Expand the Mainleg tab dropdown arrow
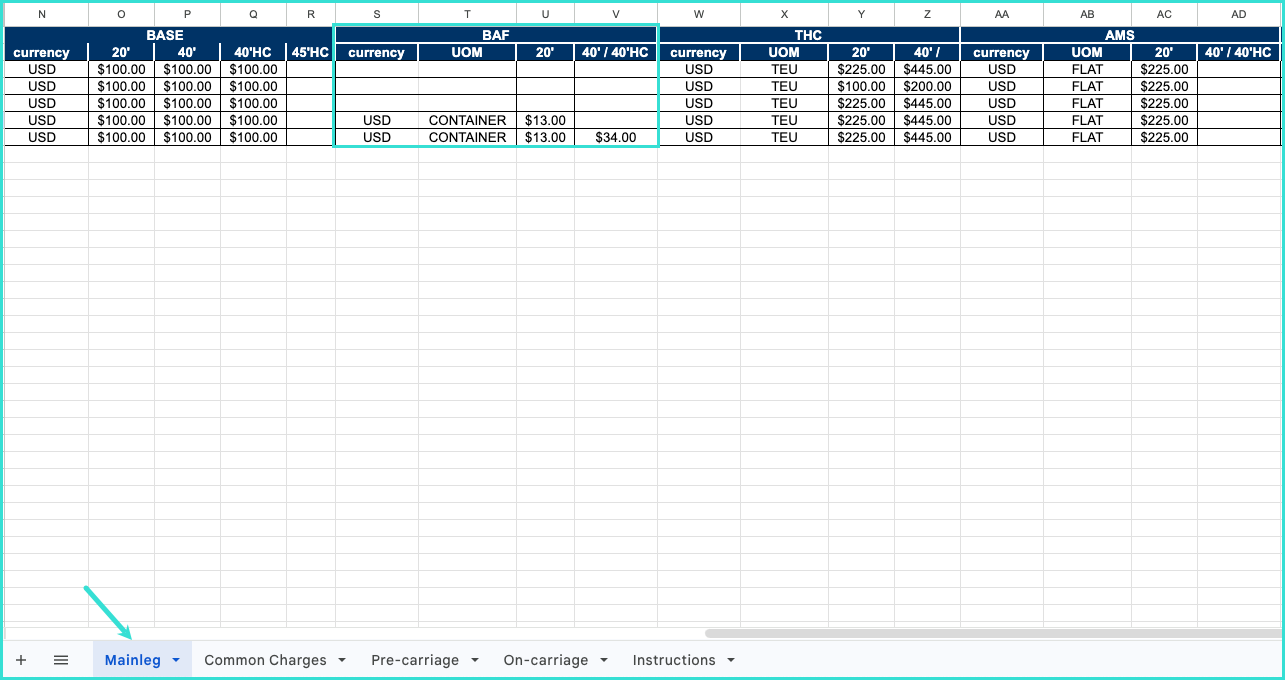This screenshot has width=1285, height=680. click(x=176, y=660)
